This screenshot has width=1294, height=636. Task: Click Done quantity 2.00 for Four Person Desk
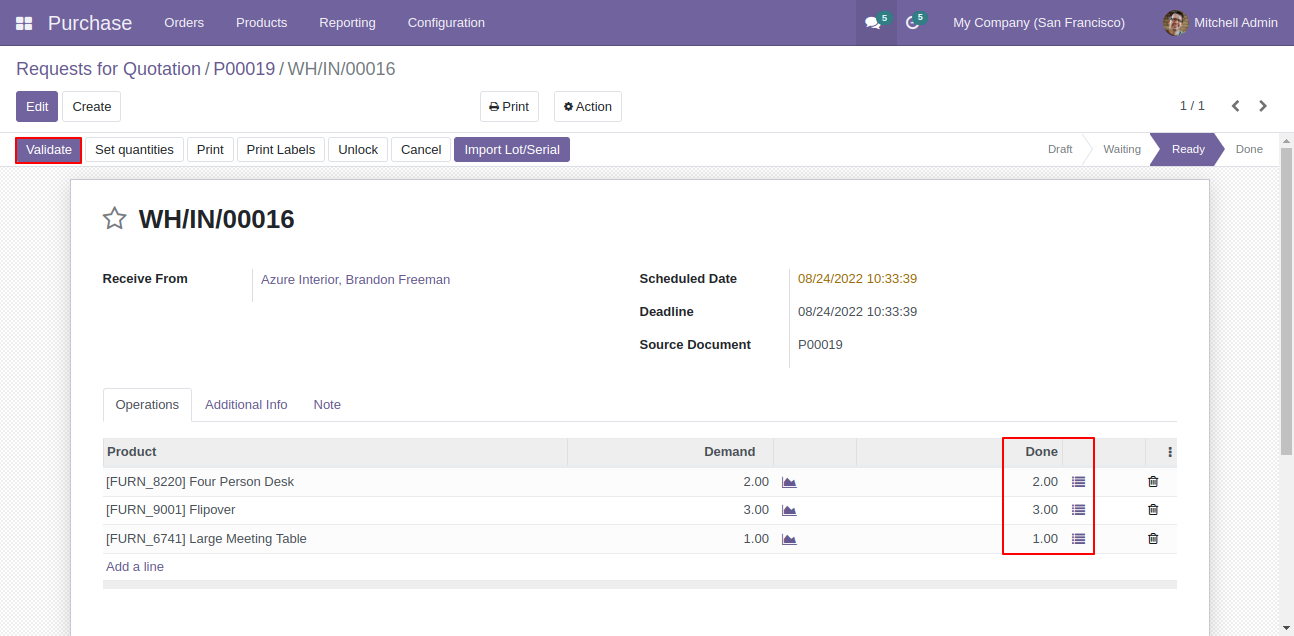click(x=1044, y=482)
